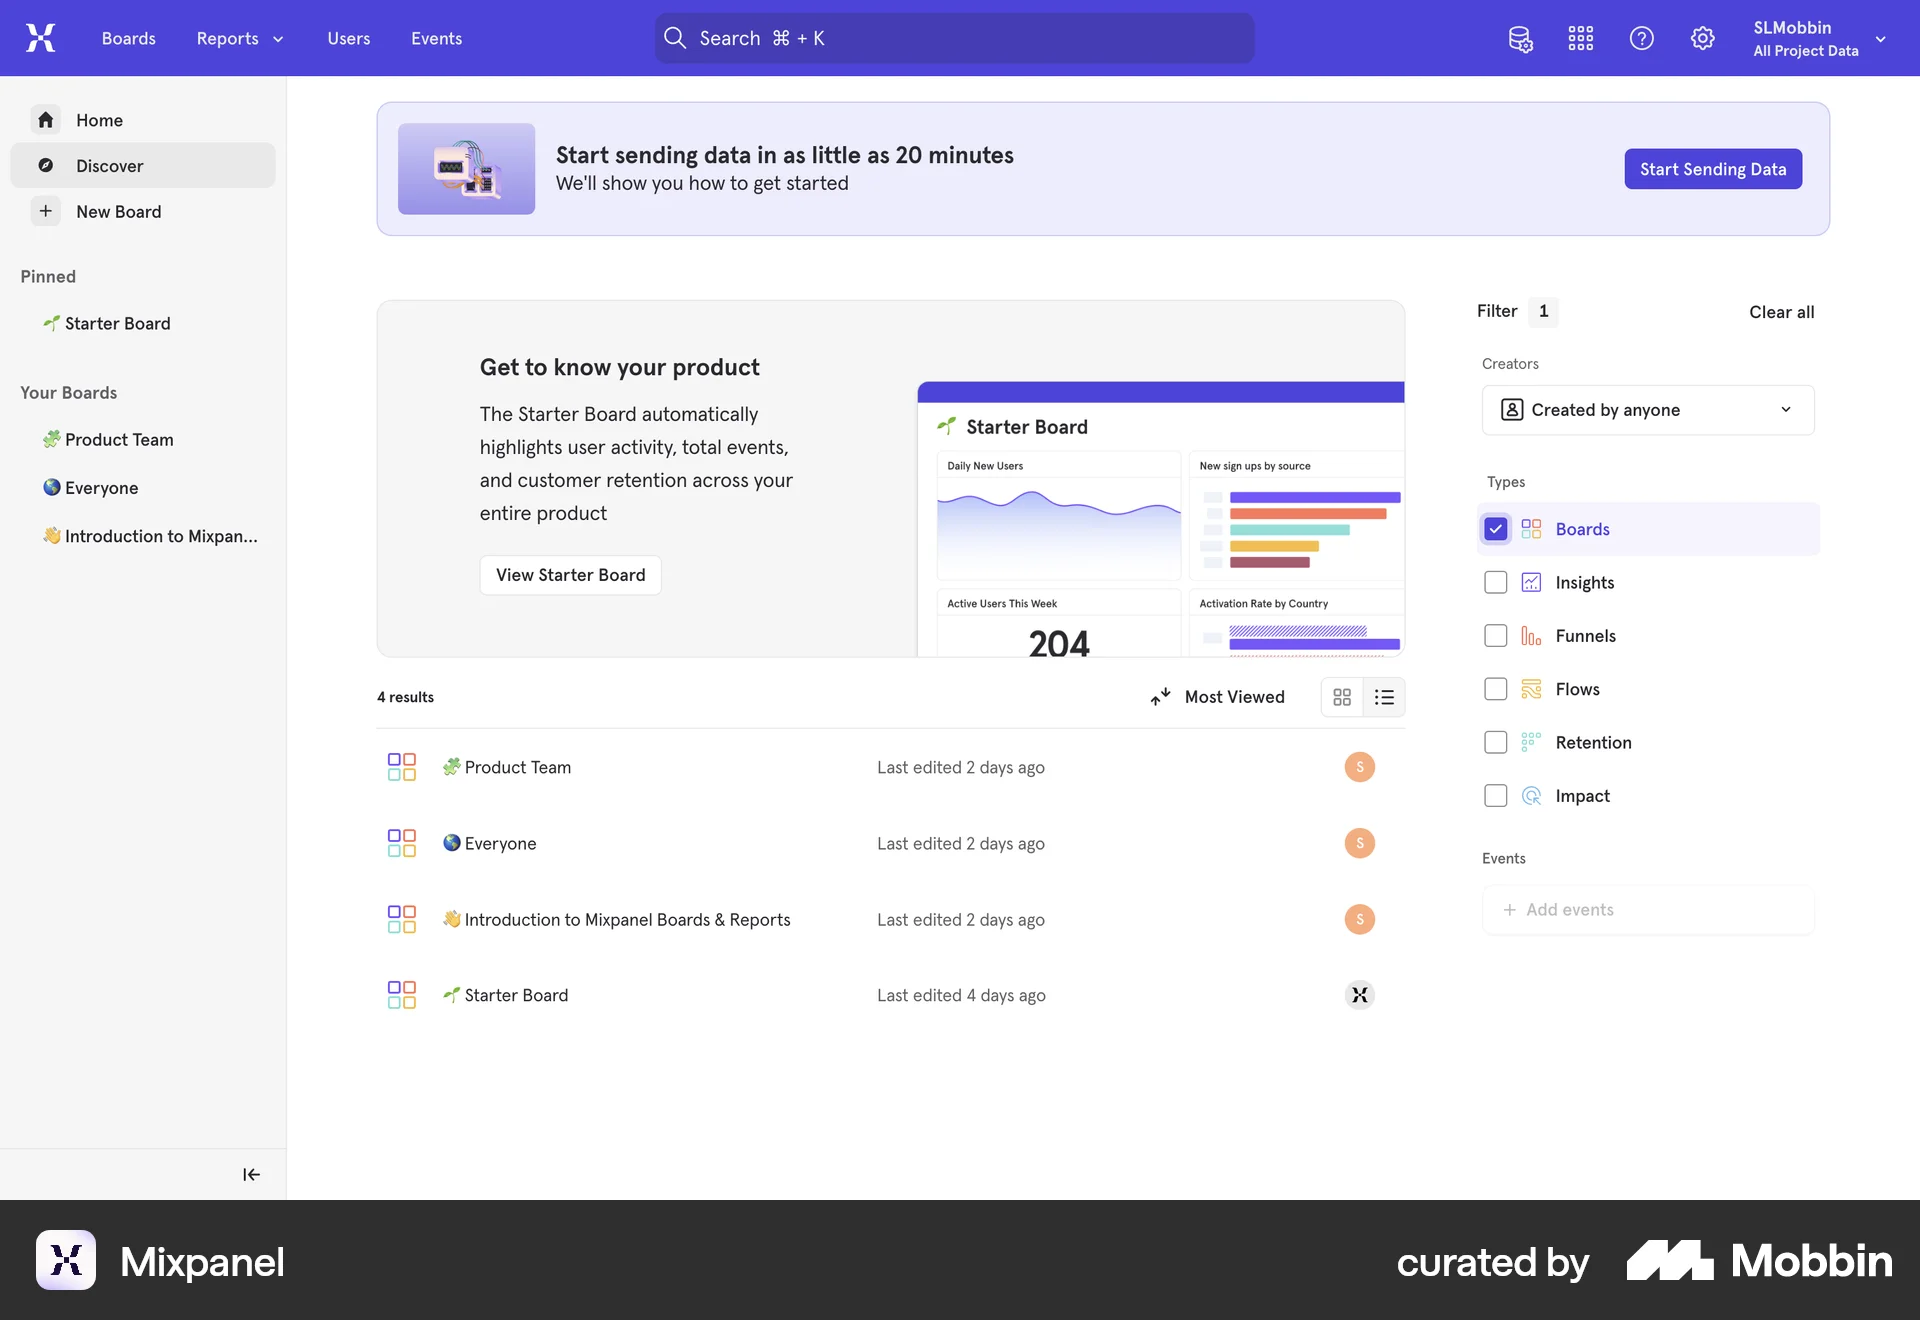
Task: Check the Insights type filter
Action: [x=1496, y=582]
